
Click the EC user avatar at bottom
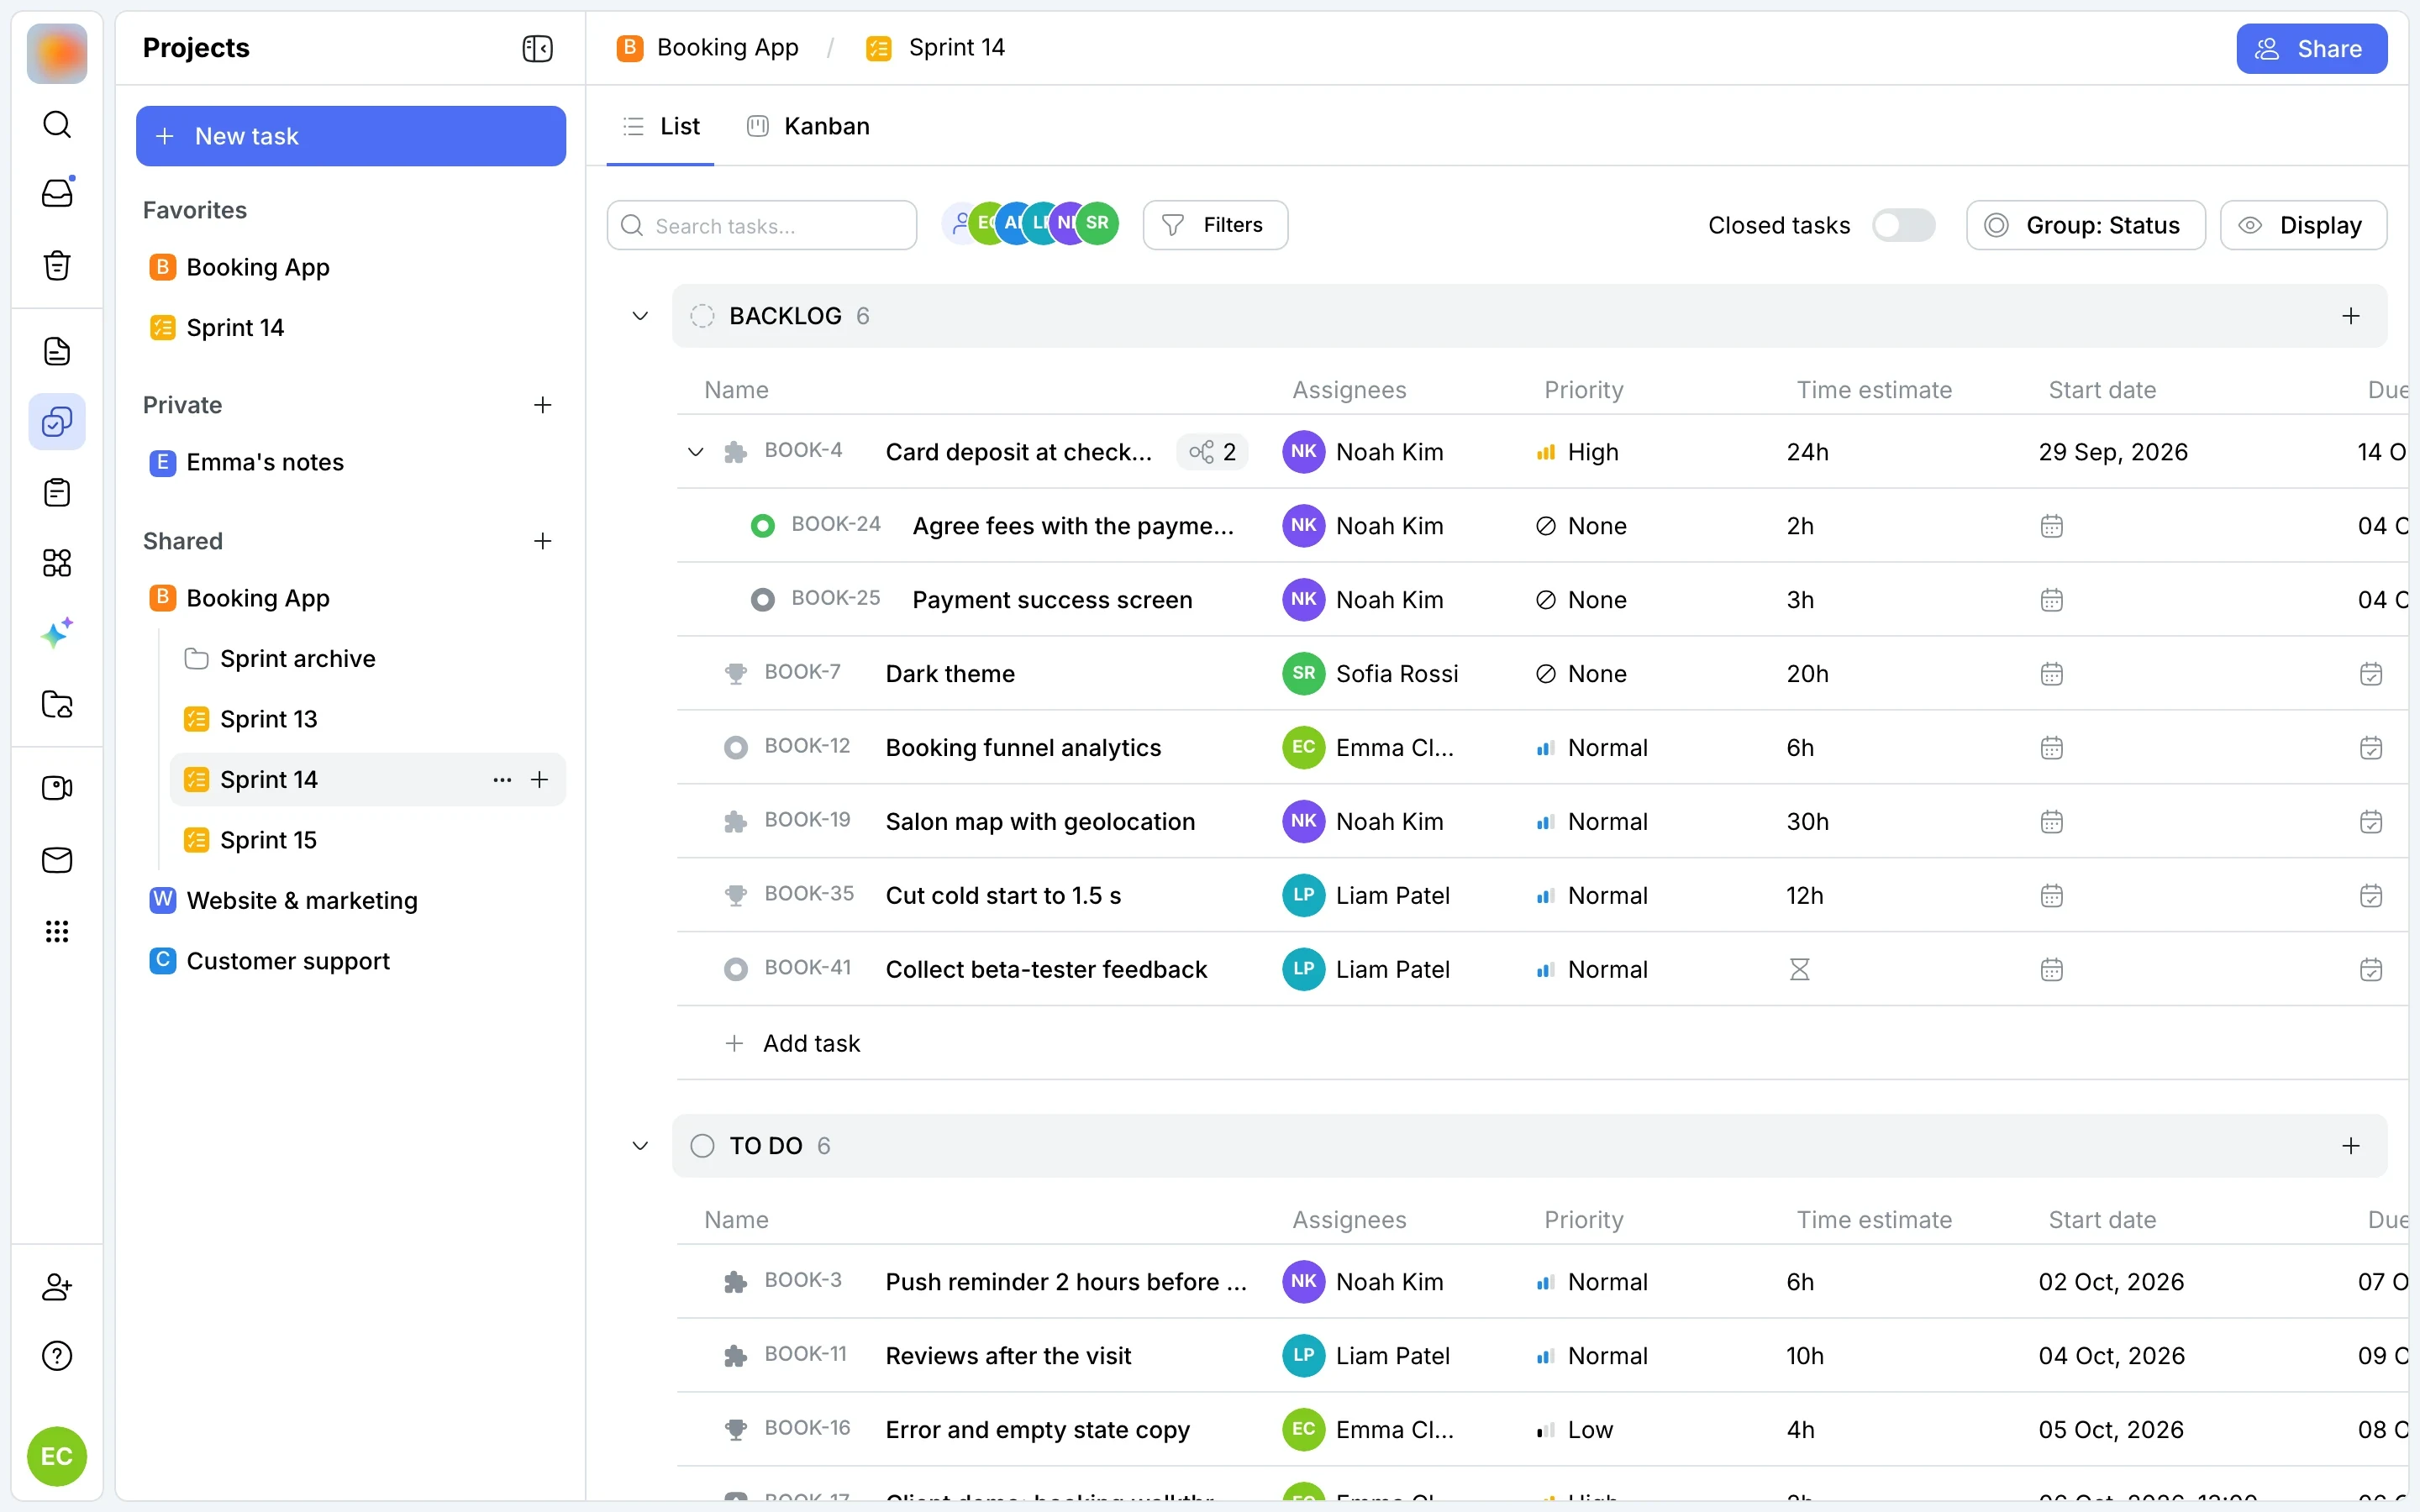pos(57,1456)
